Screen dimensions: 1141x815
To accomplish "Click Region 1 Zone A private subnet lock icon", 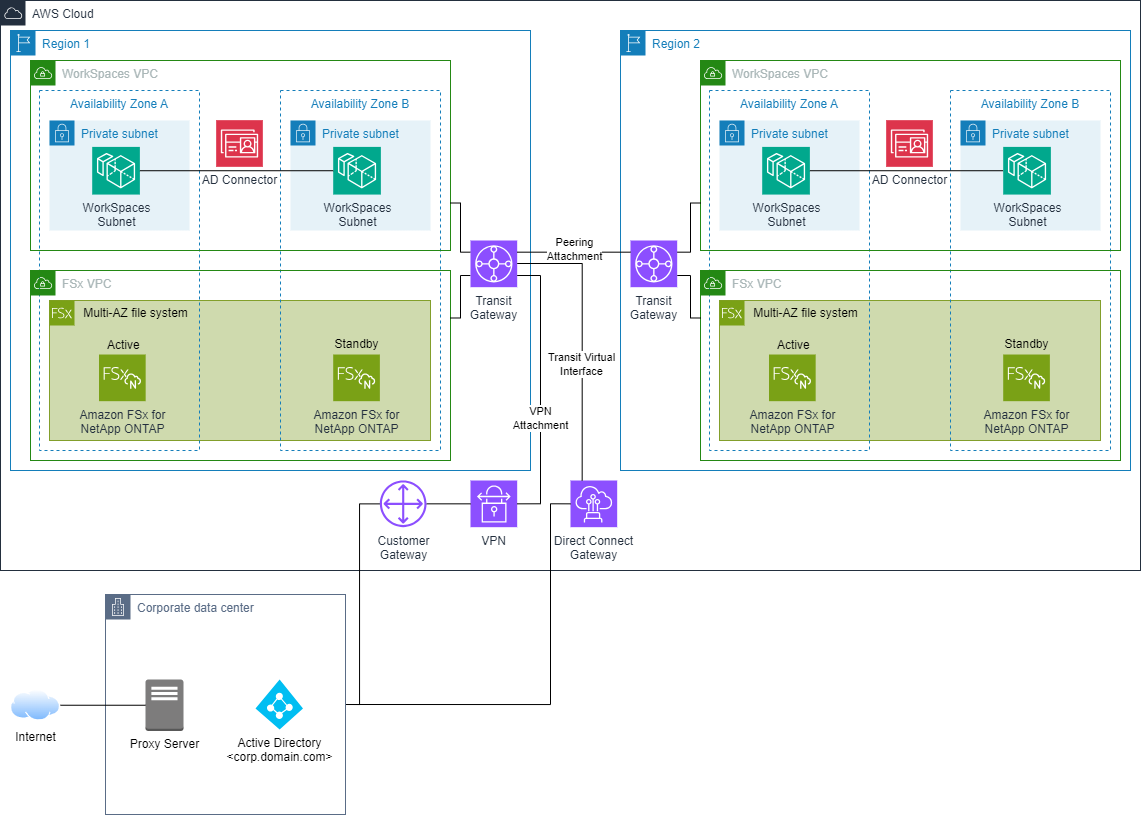I will [62, 133].
